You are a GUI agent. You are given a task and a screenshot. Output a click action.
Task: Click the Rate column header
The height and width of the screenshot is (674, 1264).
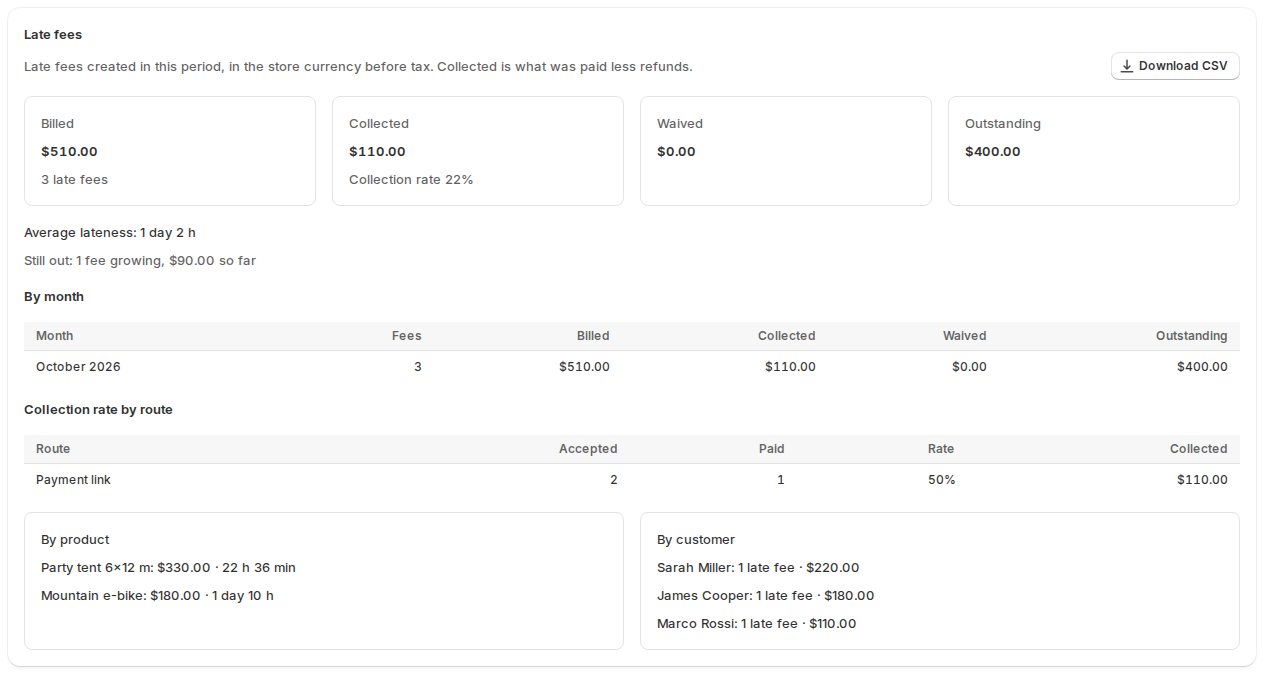941,449
